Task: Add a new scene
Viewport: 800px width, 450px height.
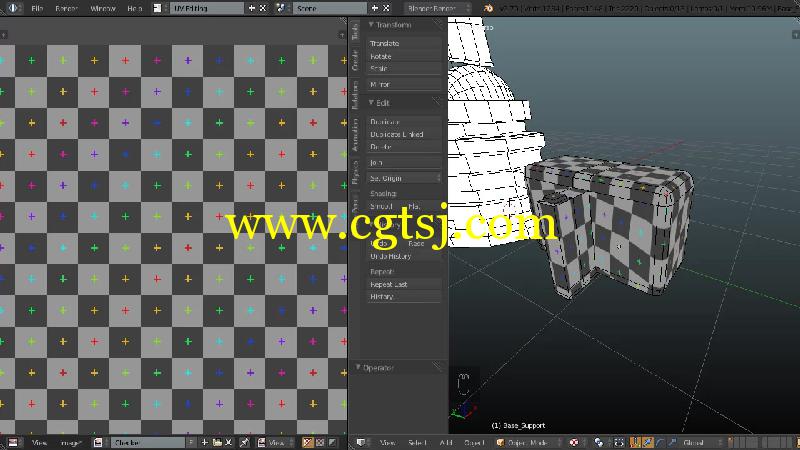Action: pos(374,8)
